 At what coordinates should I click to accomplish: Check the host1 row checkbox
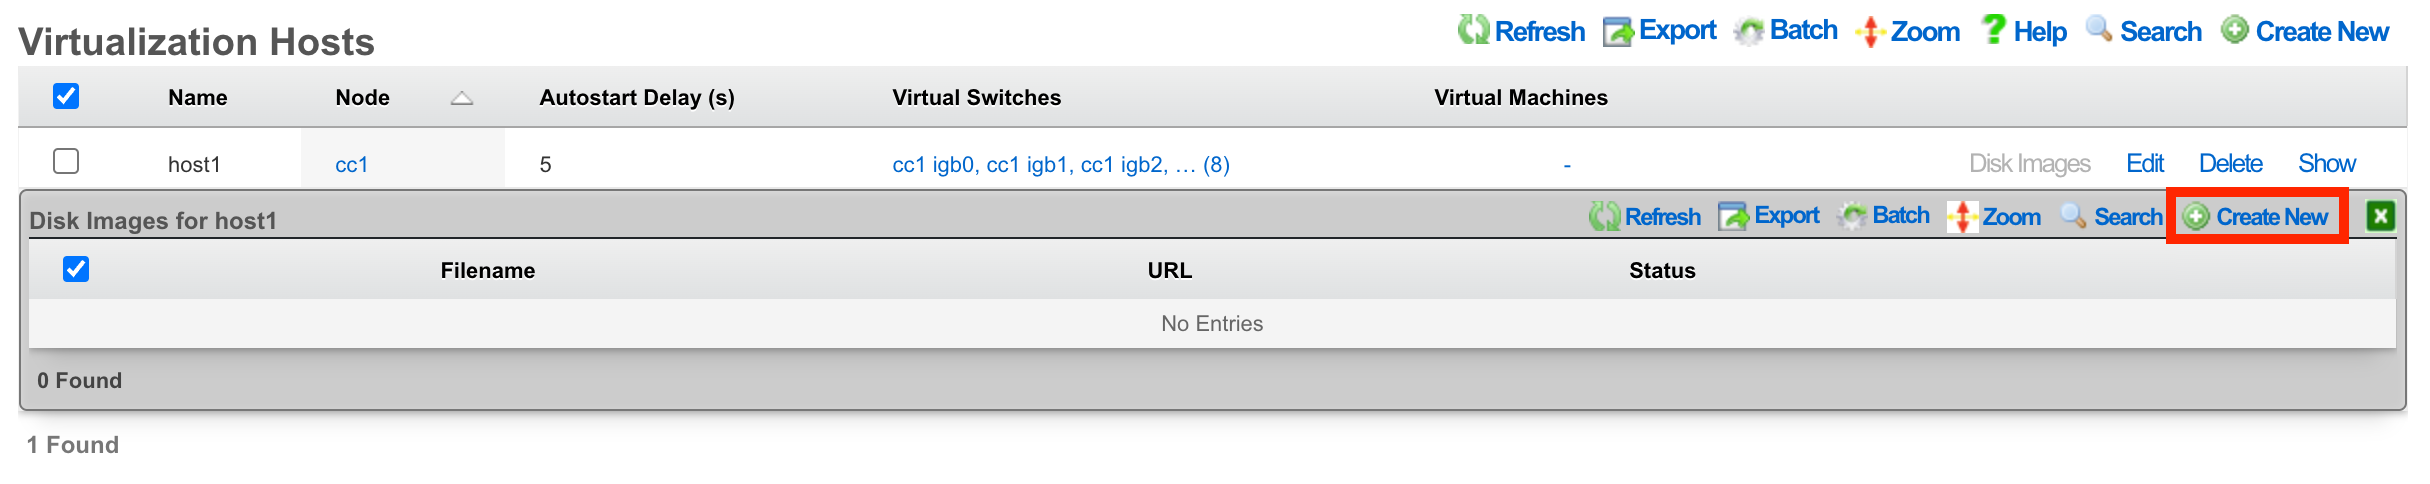coord(66,161)
